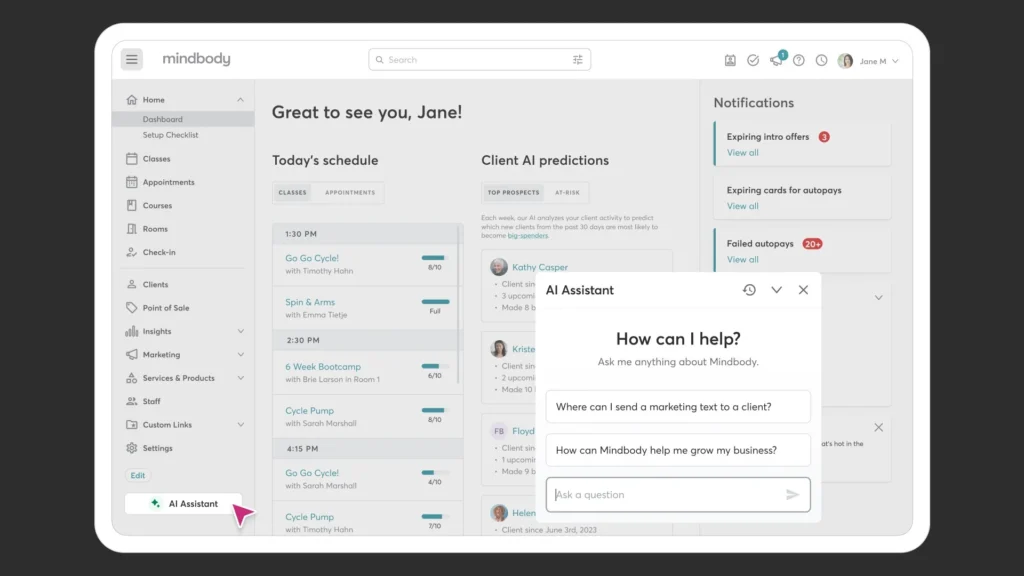The image size is (1024, 576).
Task: Open AI Assistant chat history
Action: click(749, 290)
